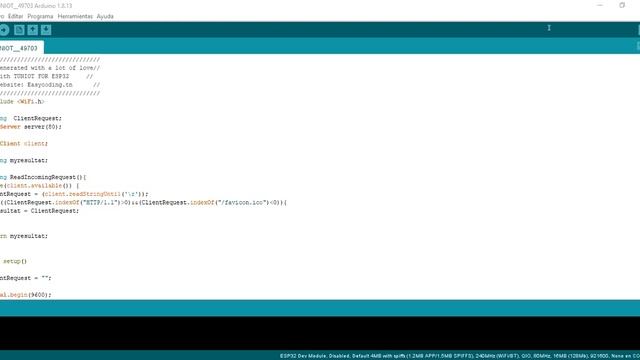The height and width of the screenshot is (360, 640).
Task: Restore down the Arduino window
Action: (622, 5)
